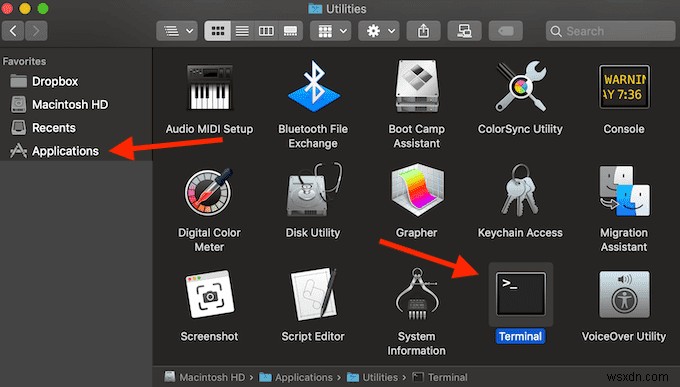Click the Favorites sidebar heading
This screenshot has height=387, width=680.
click(24, 61)
